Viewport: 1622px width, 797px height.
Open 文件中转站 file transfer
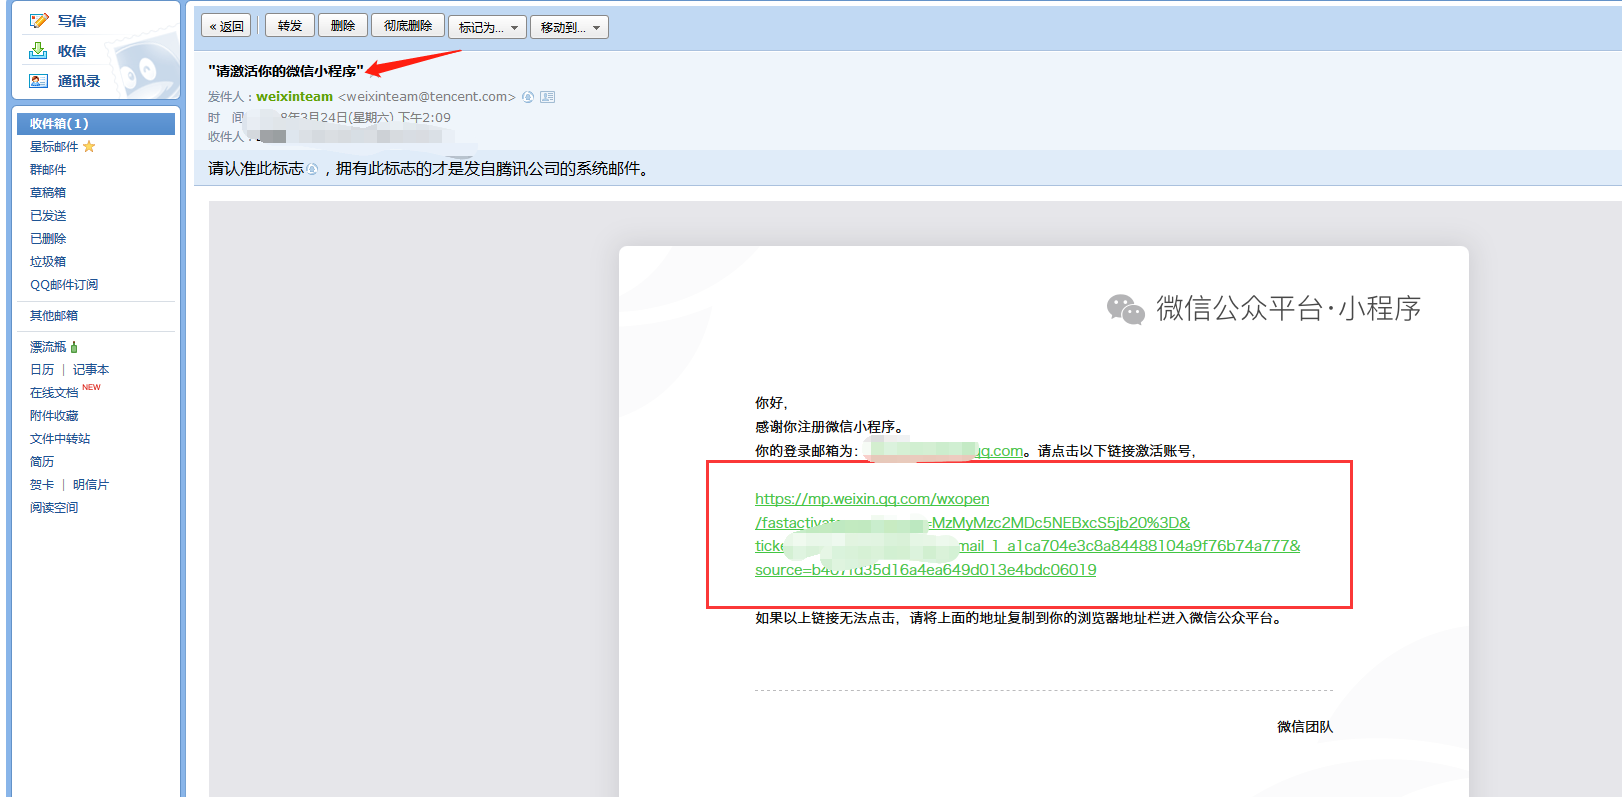click(x=60, y=439)
